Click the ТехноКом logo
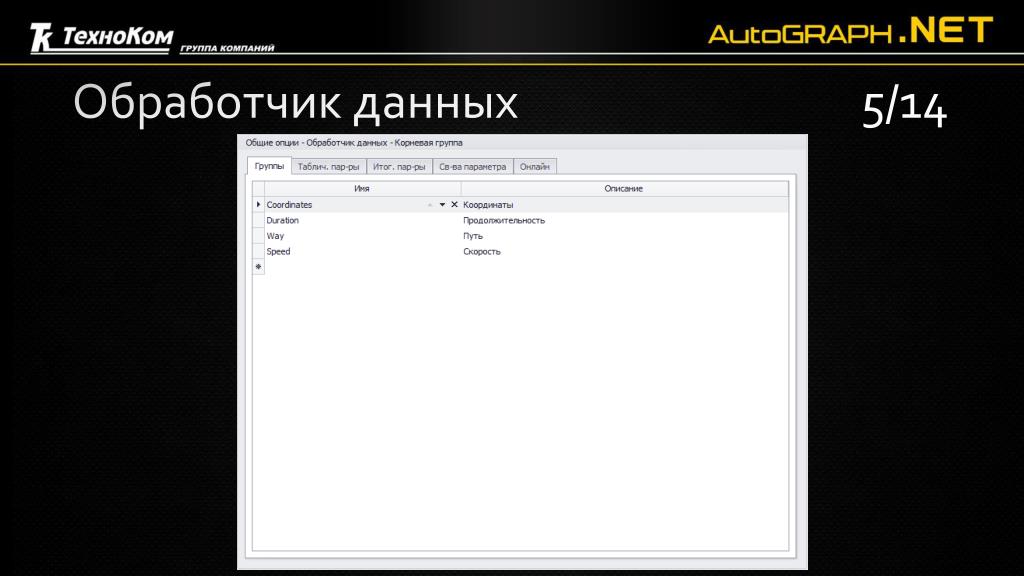 (152, 38)
